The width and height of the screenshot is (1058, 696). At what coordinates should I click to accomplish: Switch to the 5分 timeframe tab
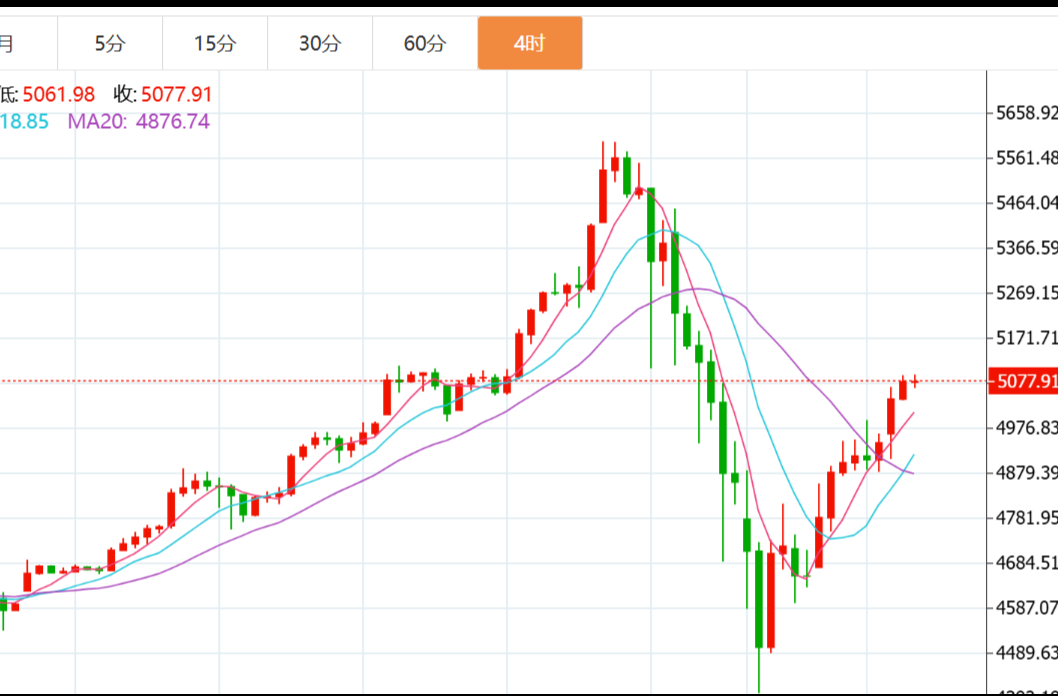click(x=110, y=43)
